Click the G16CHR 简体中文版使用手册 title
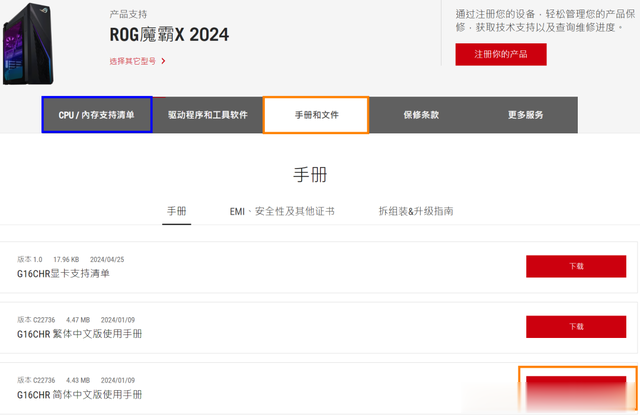Viewport: 640px width, 418px height. [x=80, y=395]
